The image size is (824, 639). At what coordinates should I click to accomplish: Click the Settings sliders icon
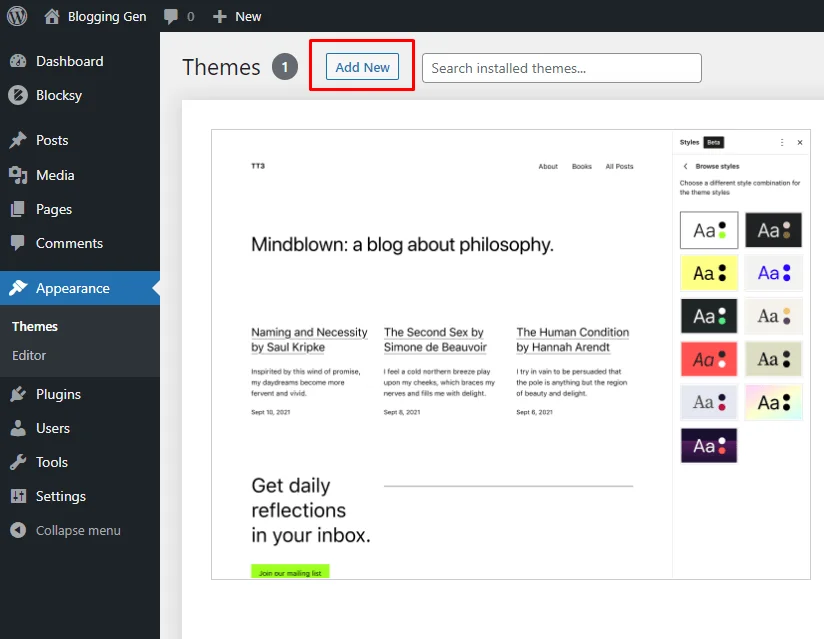[18, 497]
